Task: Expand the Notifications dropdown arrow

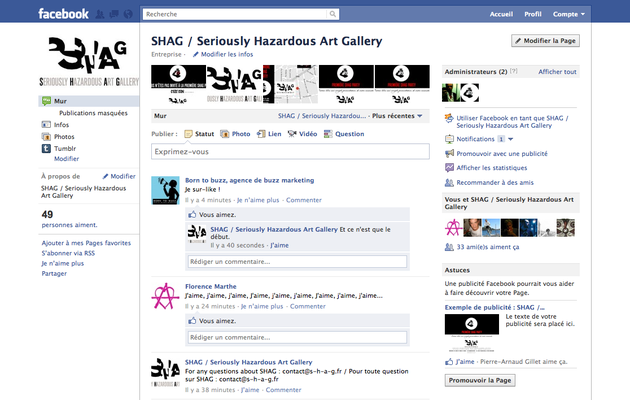Action: pos(511,139)
